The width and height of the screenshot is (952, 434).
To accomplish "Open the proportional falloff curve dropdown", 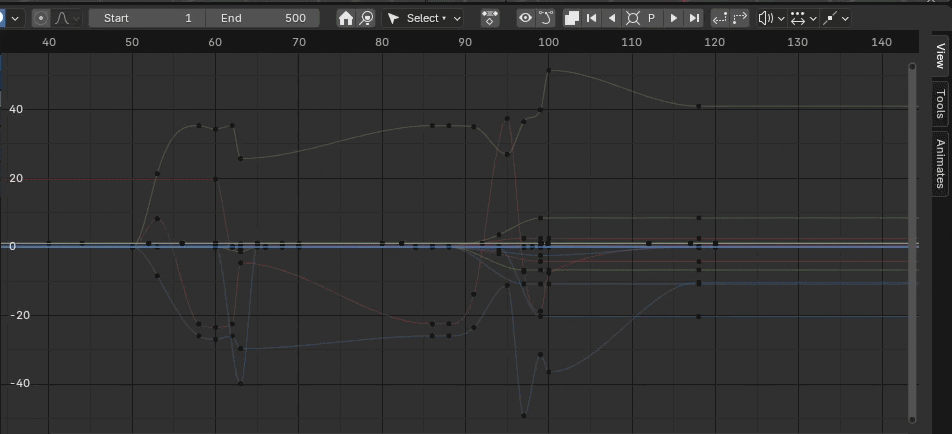I will point(67,18).
